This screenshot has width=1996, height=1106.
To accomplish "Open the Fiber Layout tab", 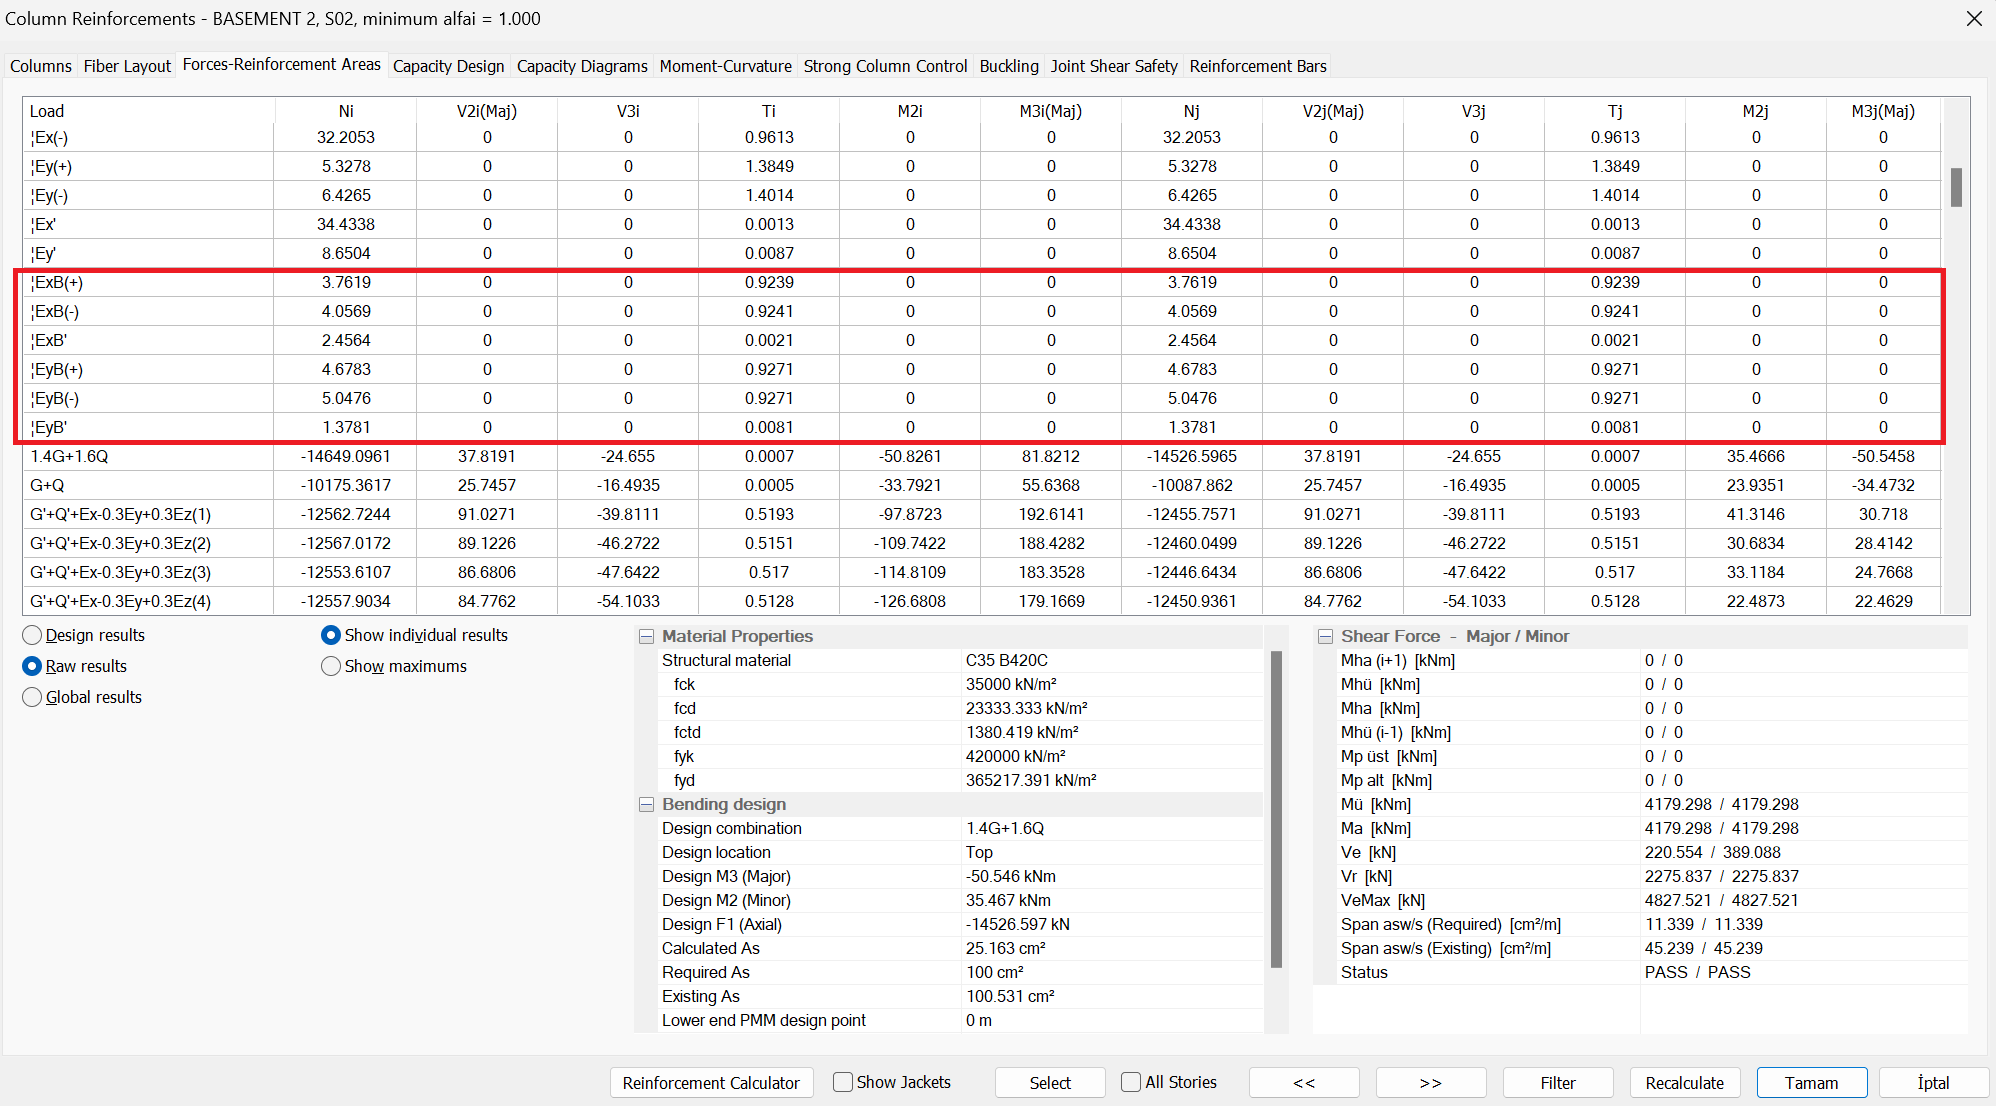I will click(127, 66).
